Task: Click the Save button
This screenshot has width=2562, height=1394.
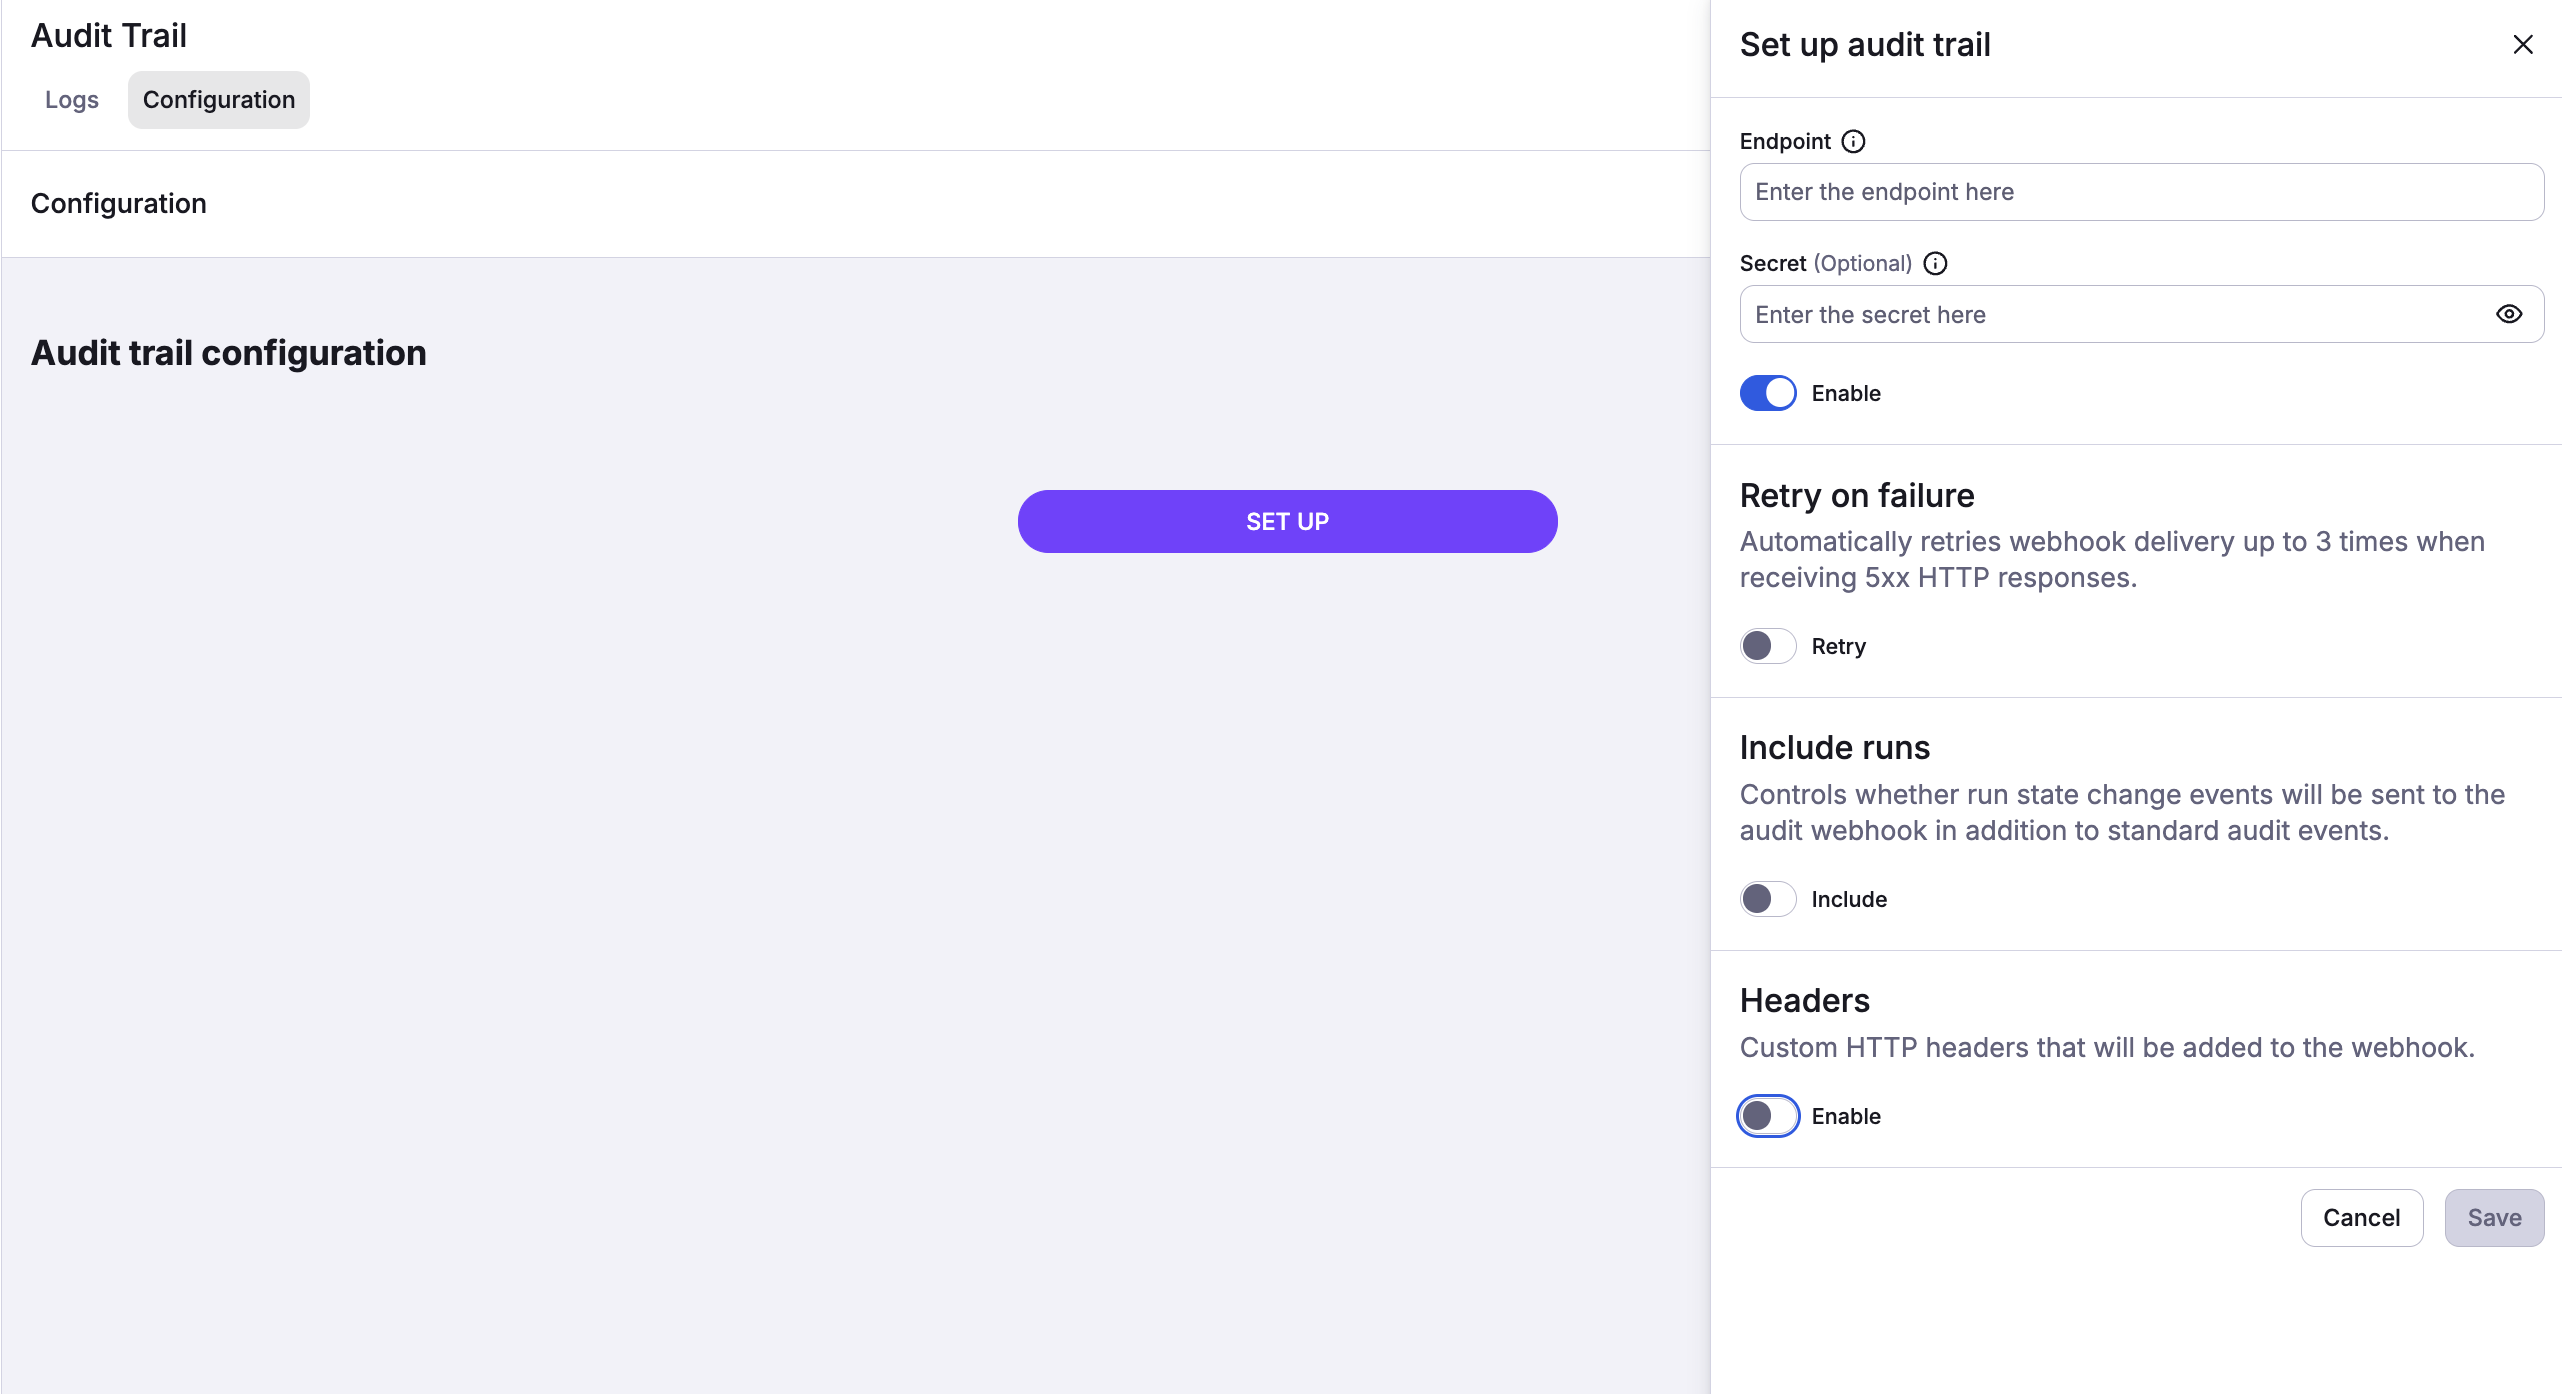Action: coord(2494,1217)
